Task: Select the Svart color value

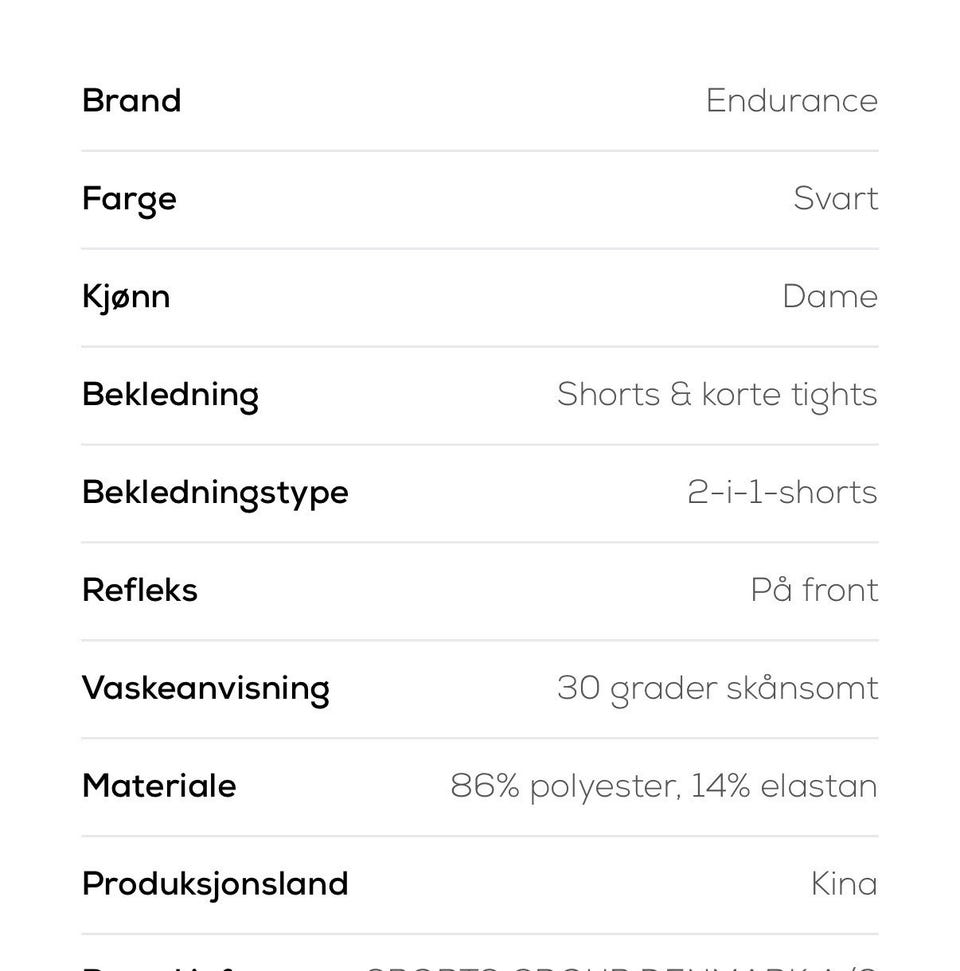Action: [x=836, y=199]
